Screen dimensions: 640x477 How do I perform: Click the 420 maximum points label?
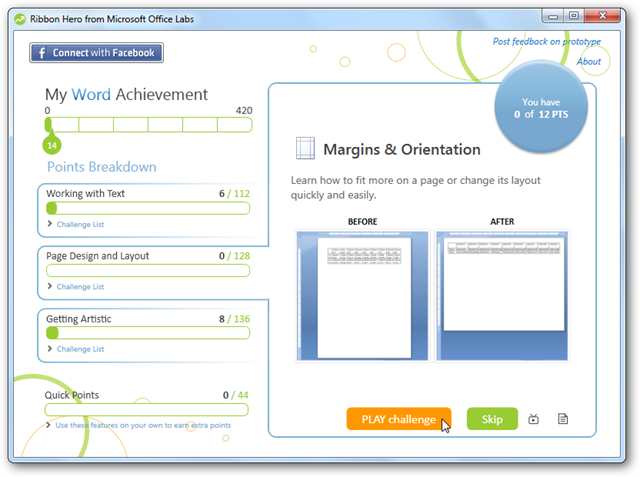click(244, 111)
